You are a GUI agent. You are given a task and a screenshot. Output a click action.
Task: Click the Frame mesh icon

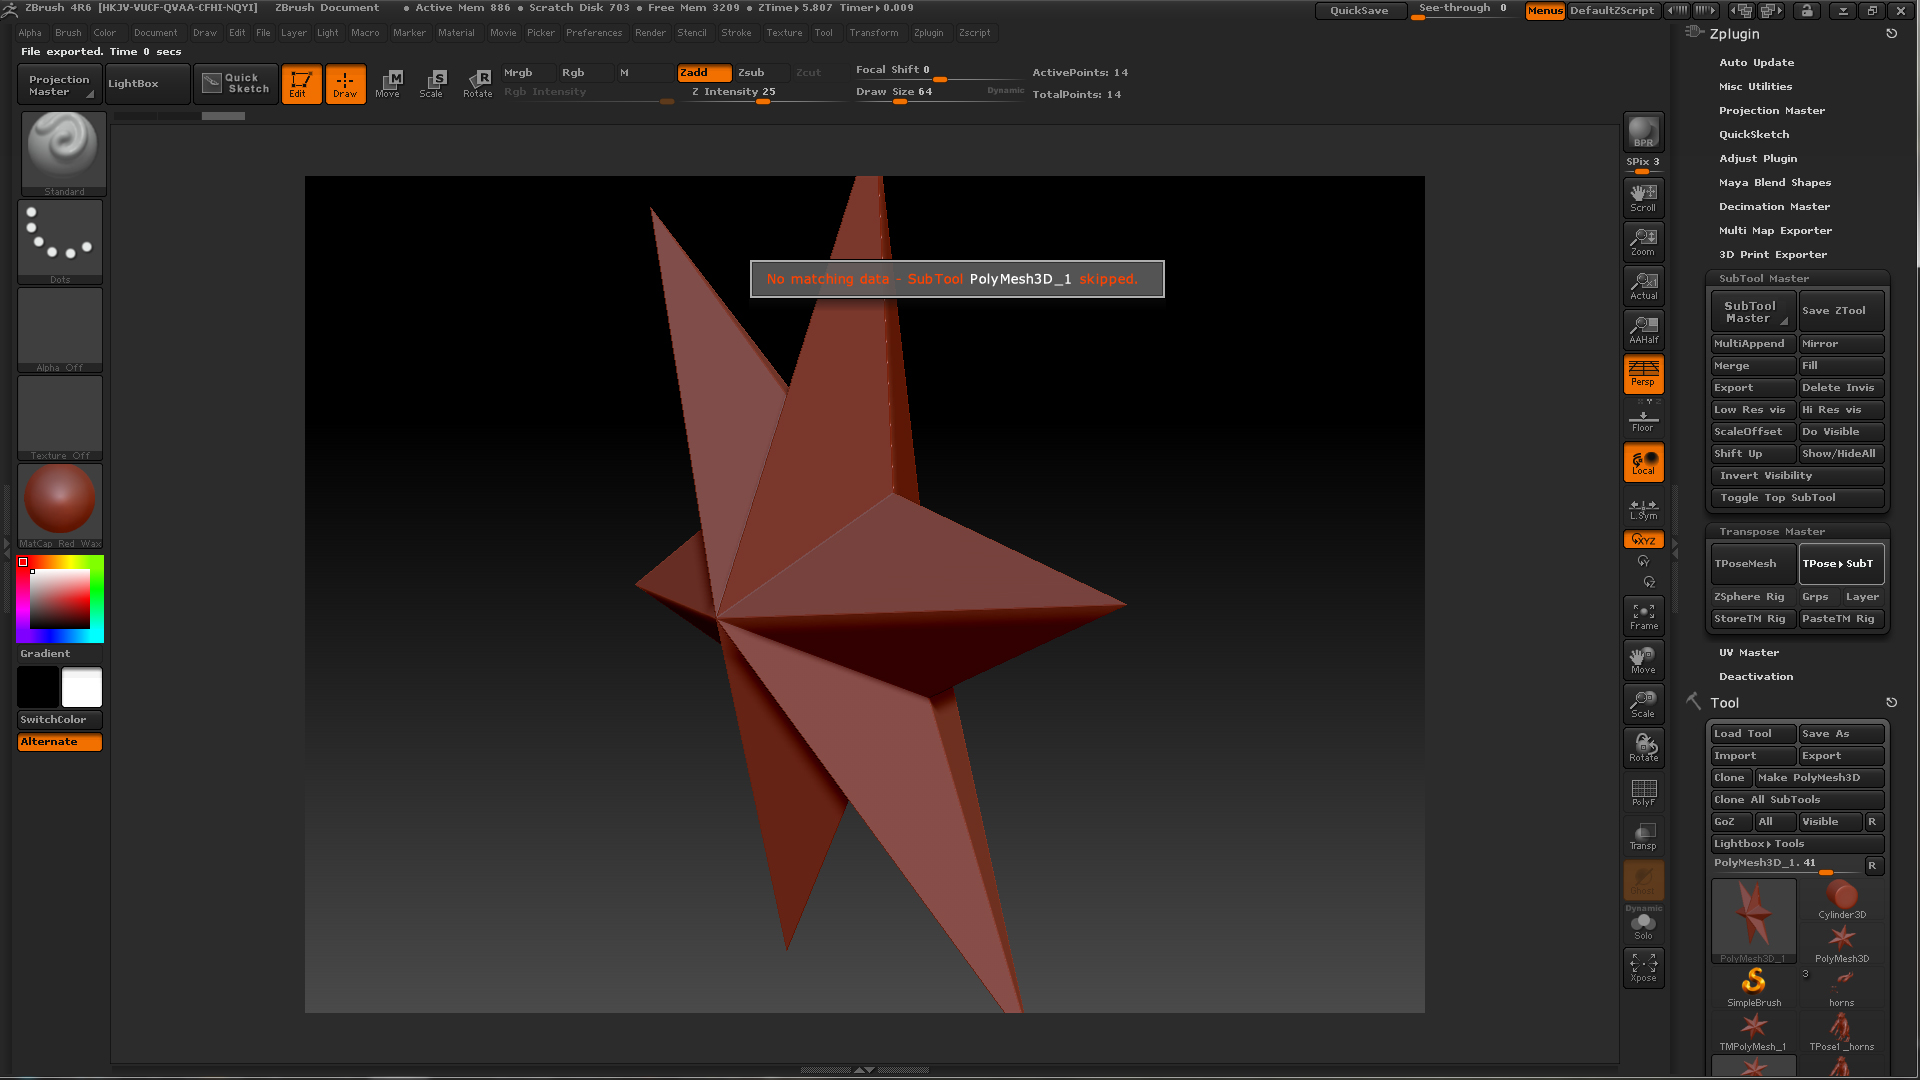(x=1643, y=616)
